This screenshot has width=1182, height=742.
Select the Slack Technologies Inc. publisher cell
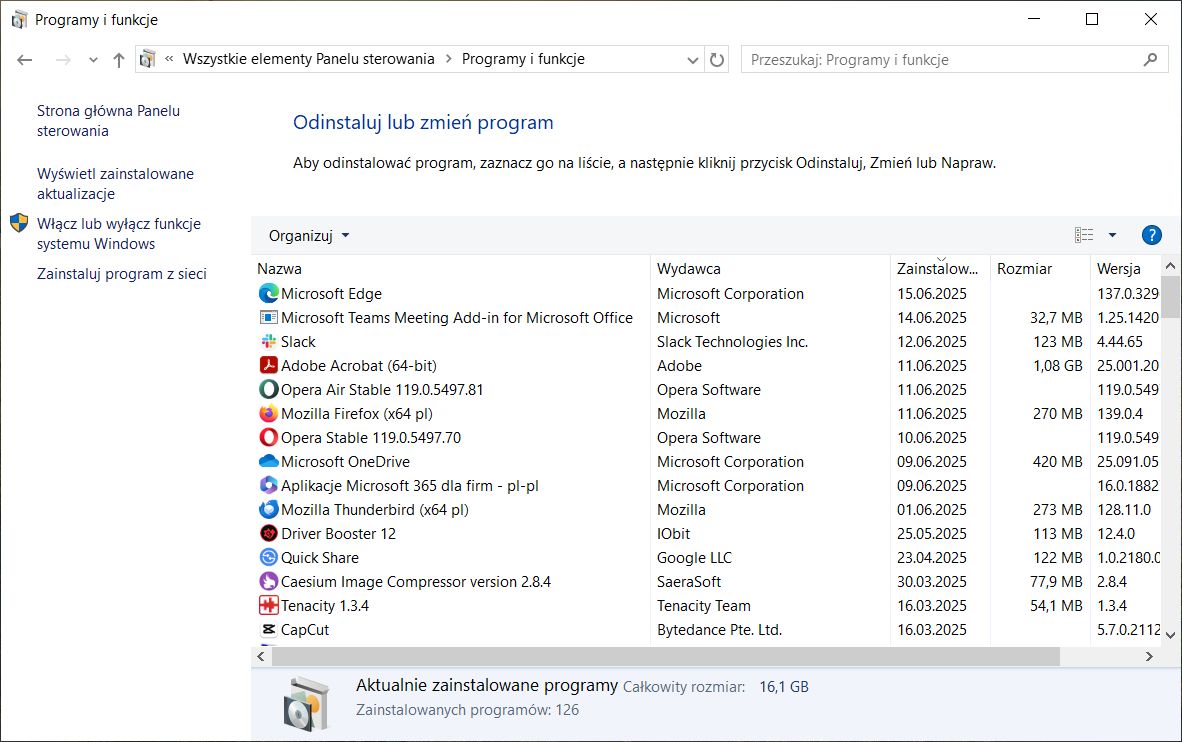pyautogui.click(x=732, y=342)
